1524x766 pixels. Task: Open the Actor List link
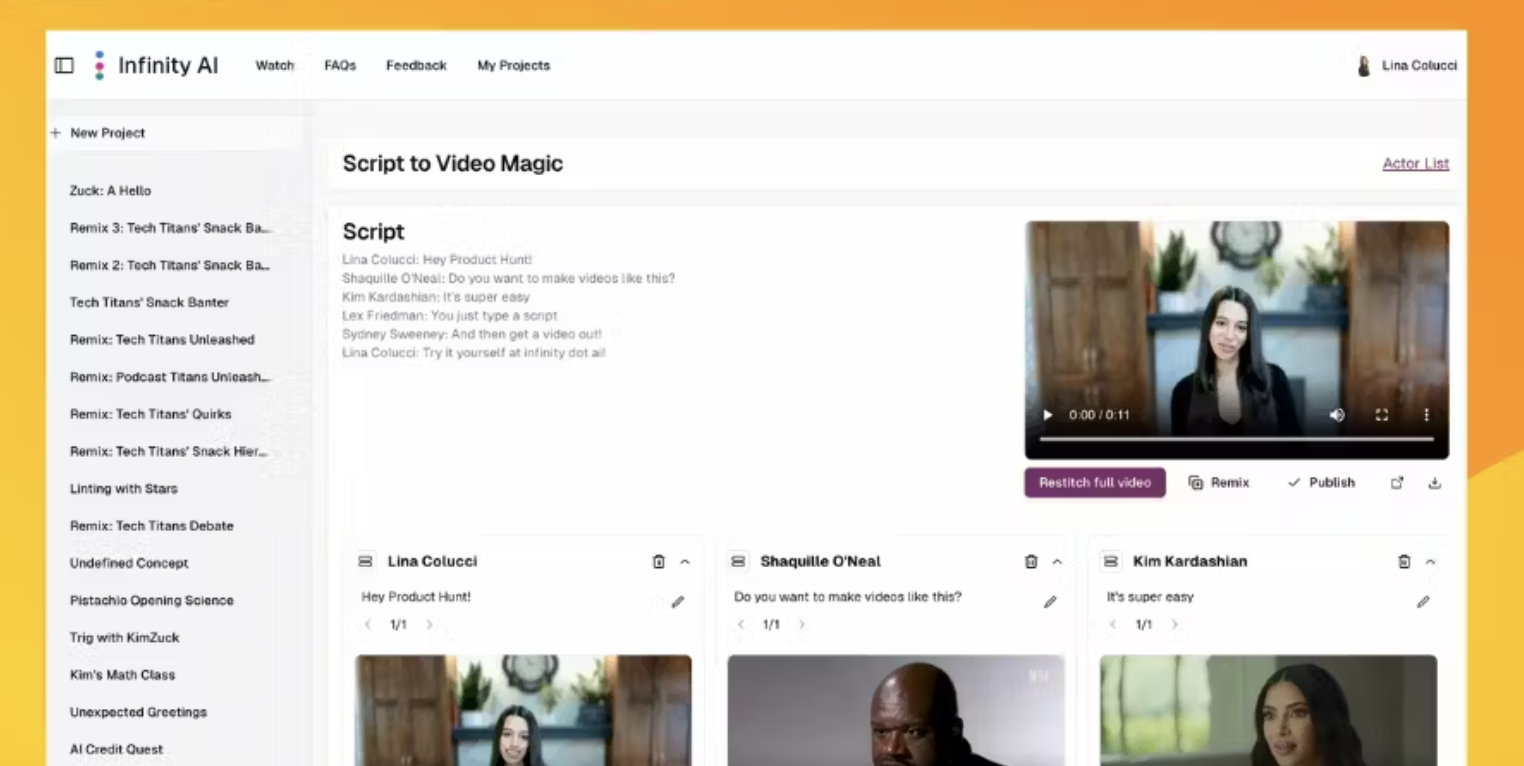tap(1415, 164)
